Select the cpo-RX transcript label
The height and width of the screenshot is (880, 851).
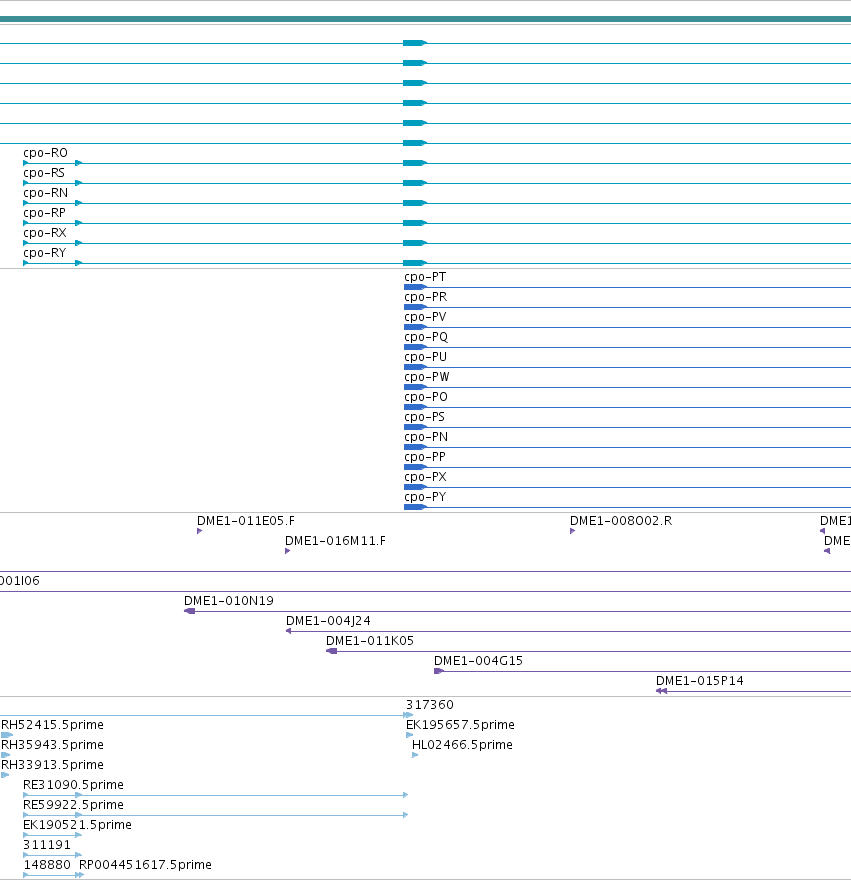[45, 232]
